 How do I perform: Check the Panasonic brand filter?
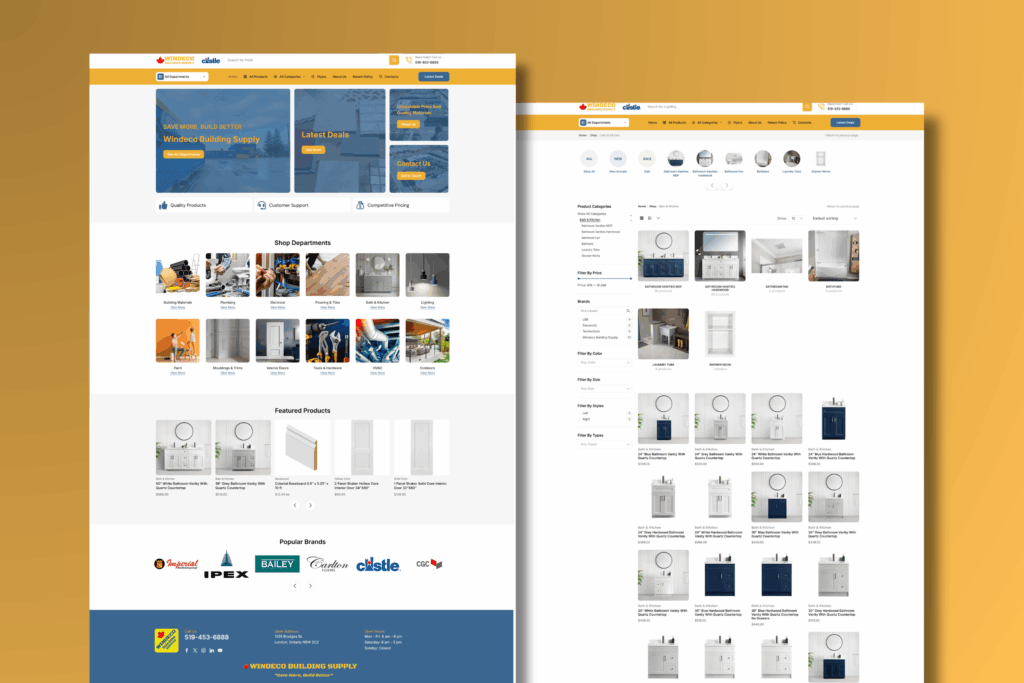580,325
